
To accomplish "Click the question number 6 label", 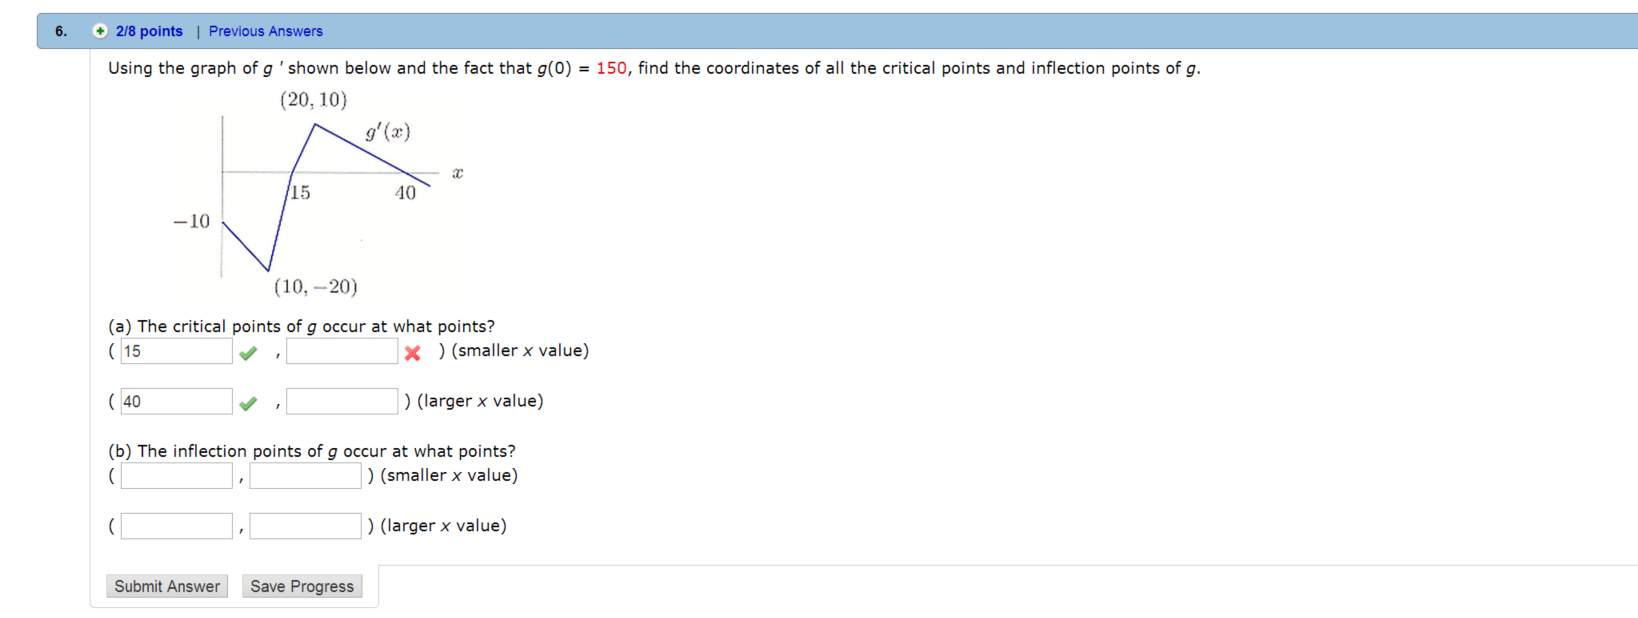I will [59, 31].
